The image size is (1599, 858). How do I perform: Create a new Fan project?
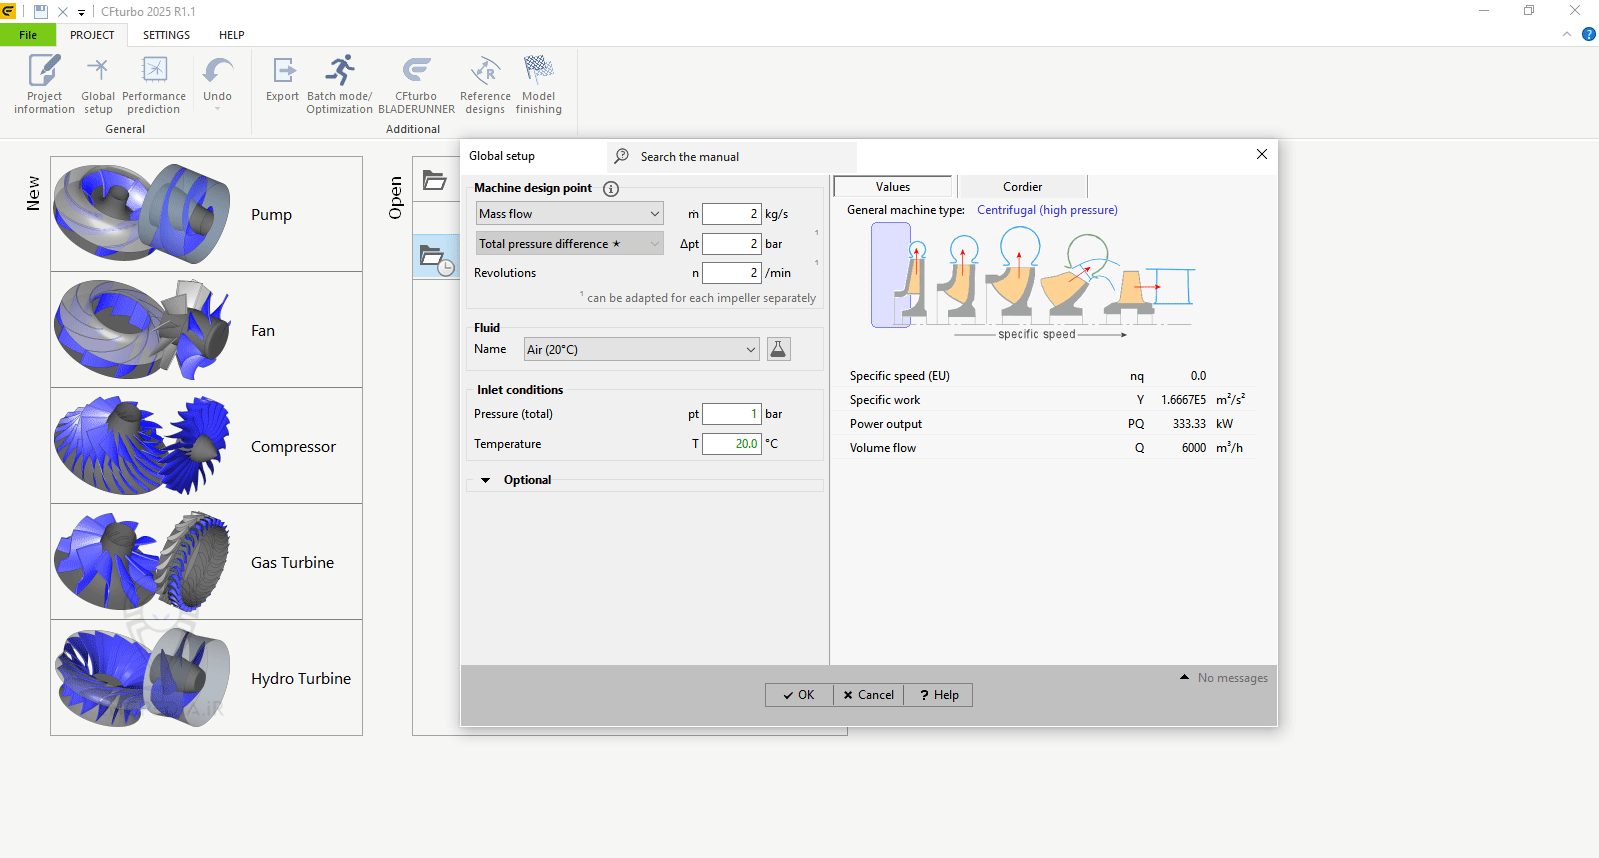tap(206, 330)
